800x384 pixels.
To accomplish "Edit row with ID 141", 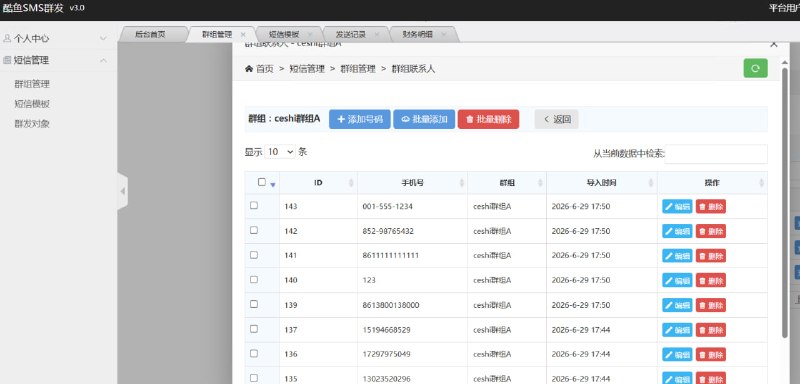I will (x=677, y=255).
